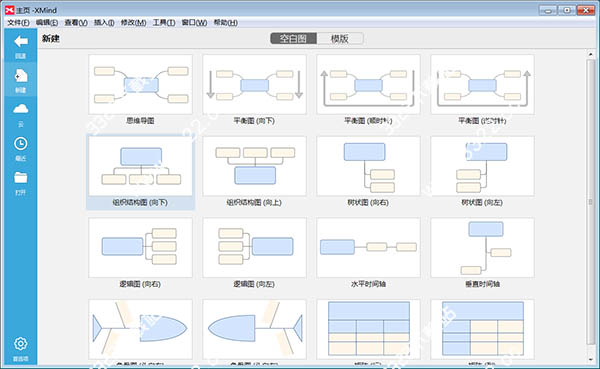This screenshot has height=369, width=600.
Task: Switch to the 空白图 tab
Action: click(x=293, y=39)
